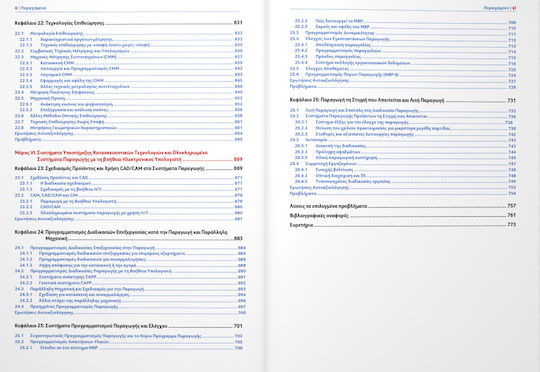Image resolution: width=540 pixels, height=372 pixels.
Task: Select entry 22.7 Τεχνικές Επιθεώρησης Χωρίς Επαφή
Action: [128, 122]
